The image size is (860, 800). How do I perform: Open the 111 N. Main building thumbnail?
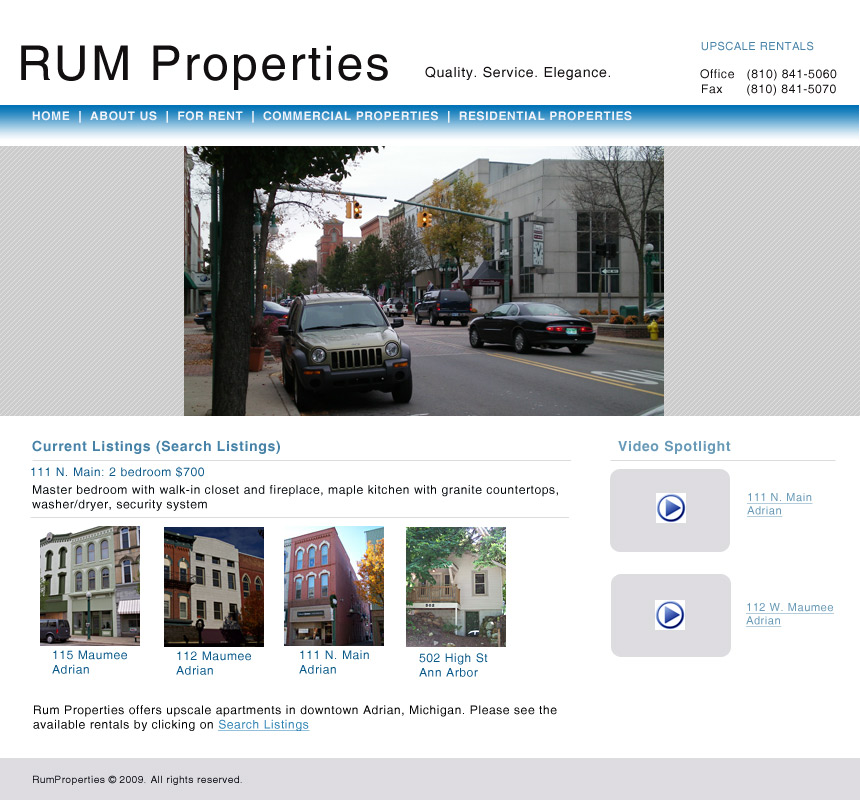click(334, 586)
